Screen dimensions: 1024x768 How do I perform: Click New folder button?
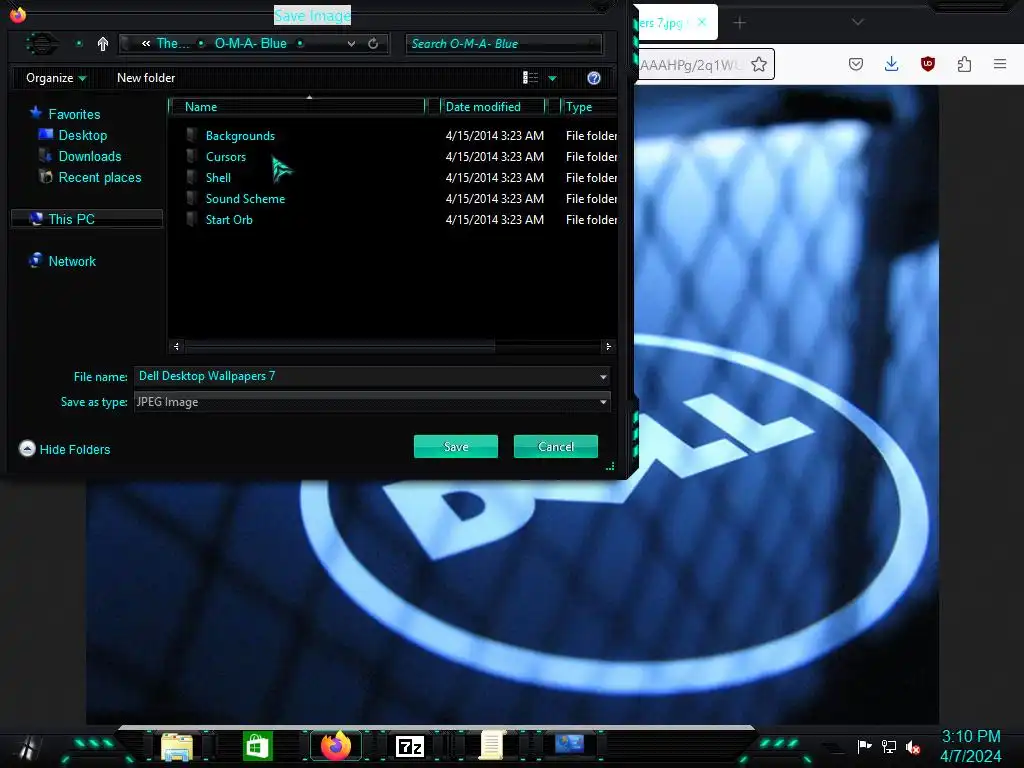146,78
